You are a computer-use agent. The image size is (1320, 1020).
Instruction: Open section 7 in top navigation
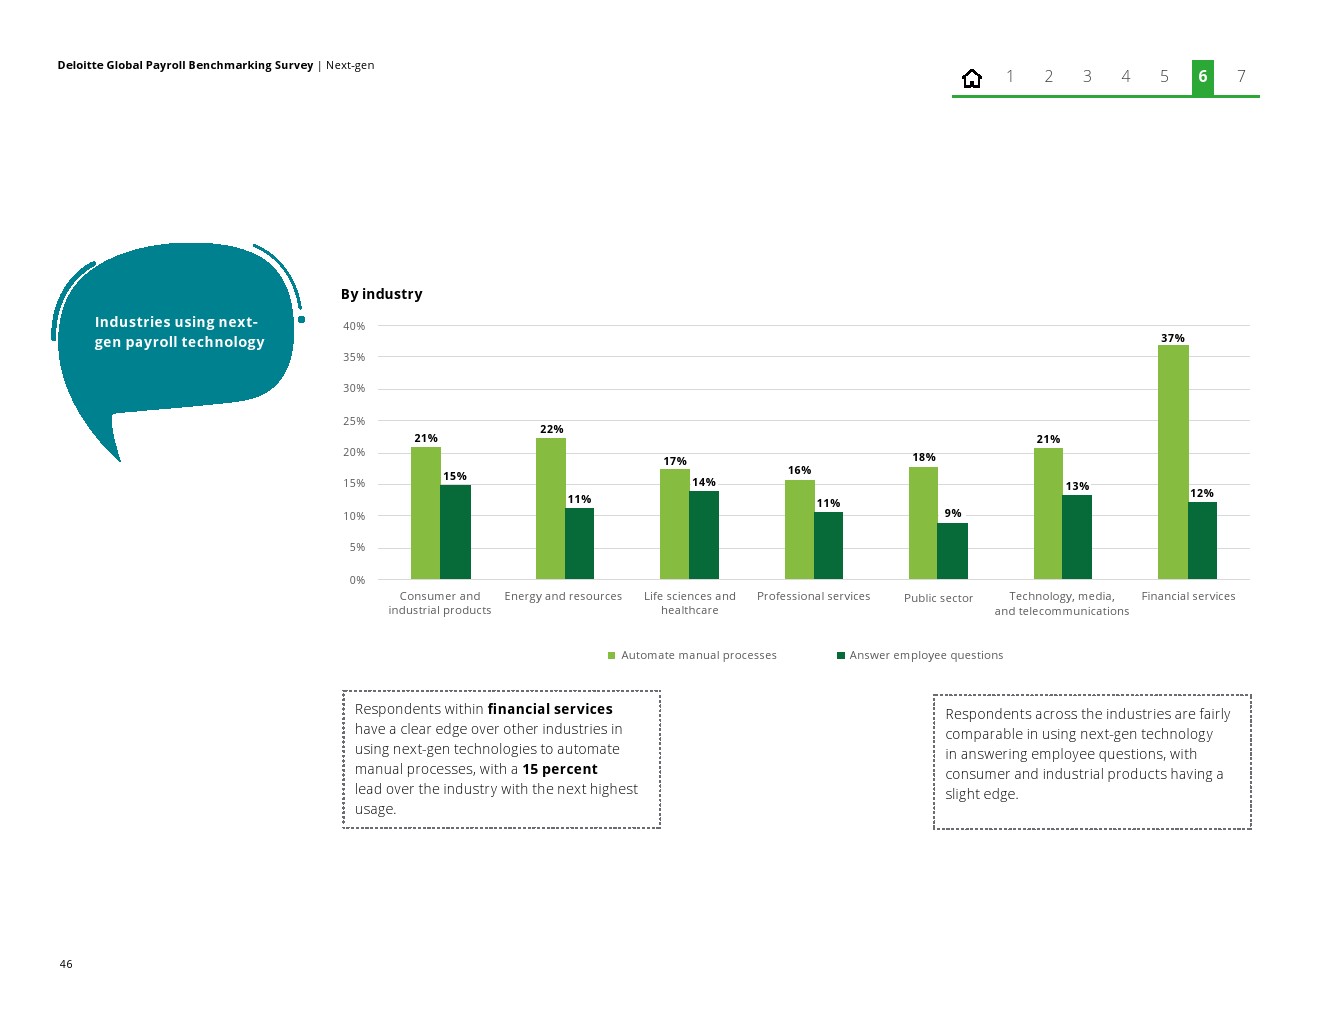pyautogui.click(x=1241, y=77)
